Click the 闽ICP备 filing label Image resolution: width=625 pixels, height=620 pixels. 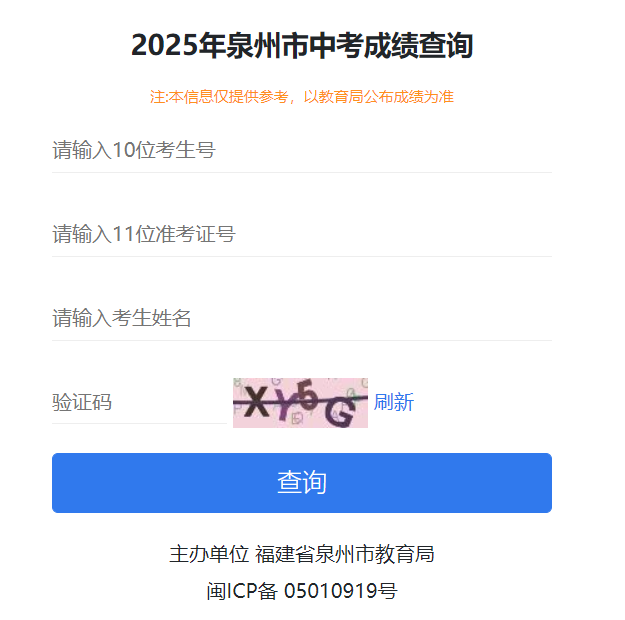(241, 591)
